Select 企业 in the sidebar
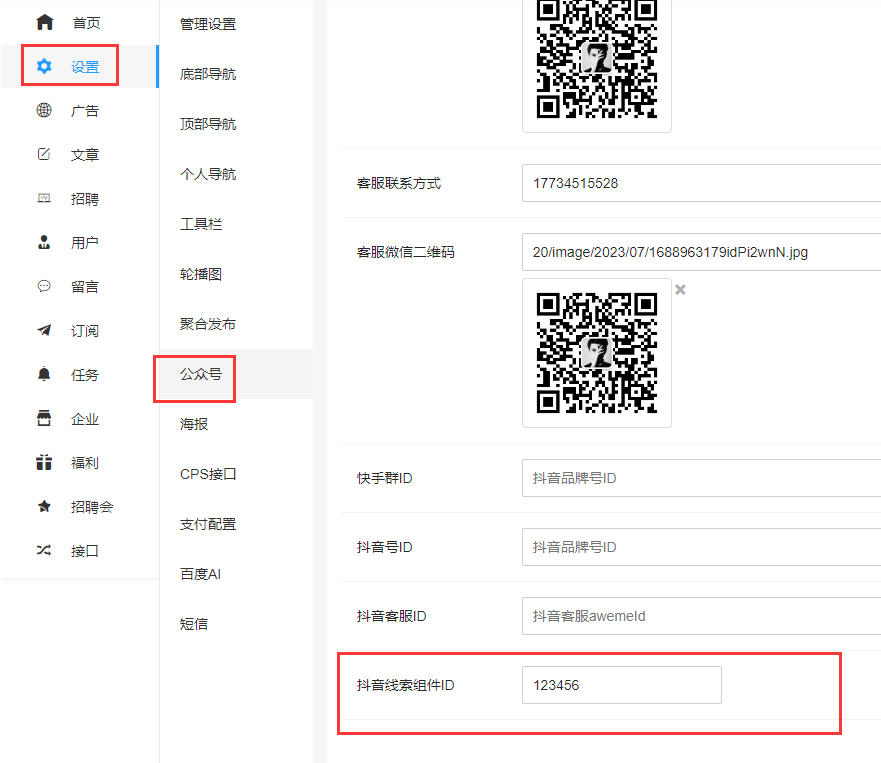 click(x=85, y=419)
